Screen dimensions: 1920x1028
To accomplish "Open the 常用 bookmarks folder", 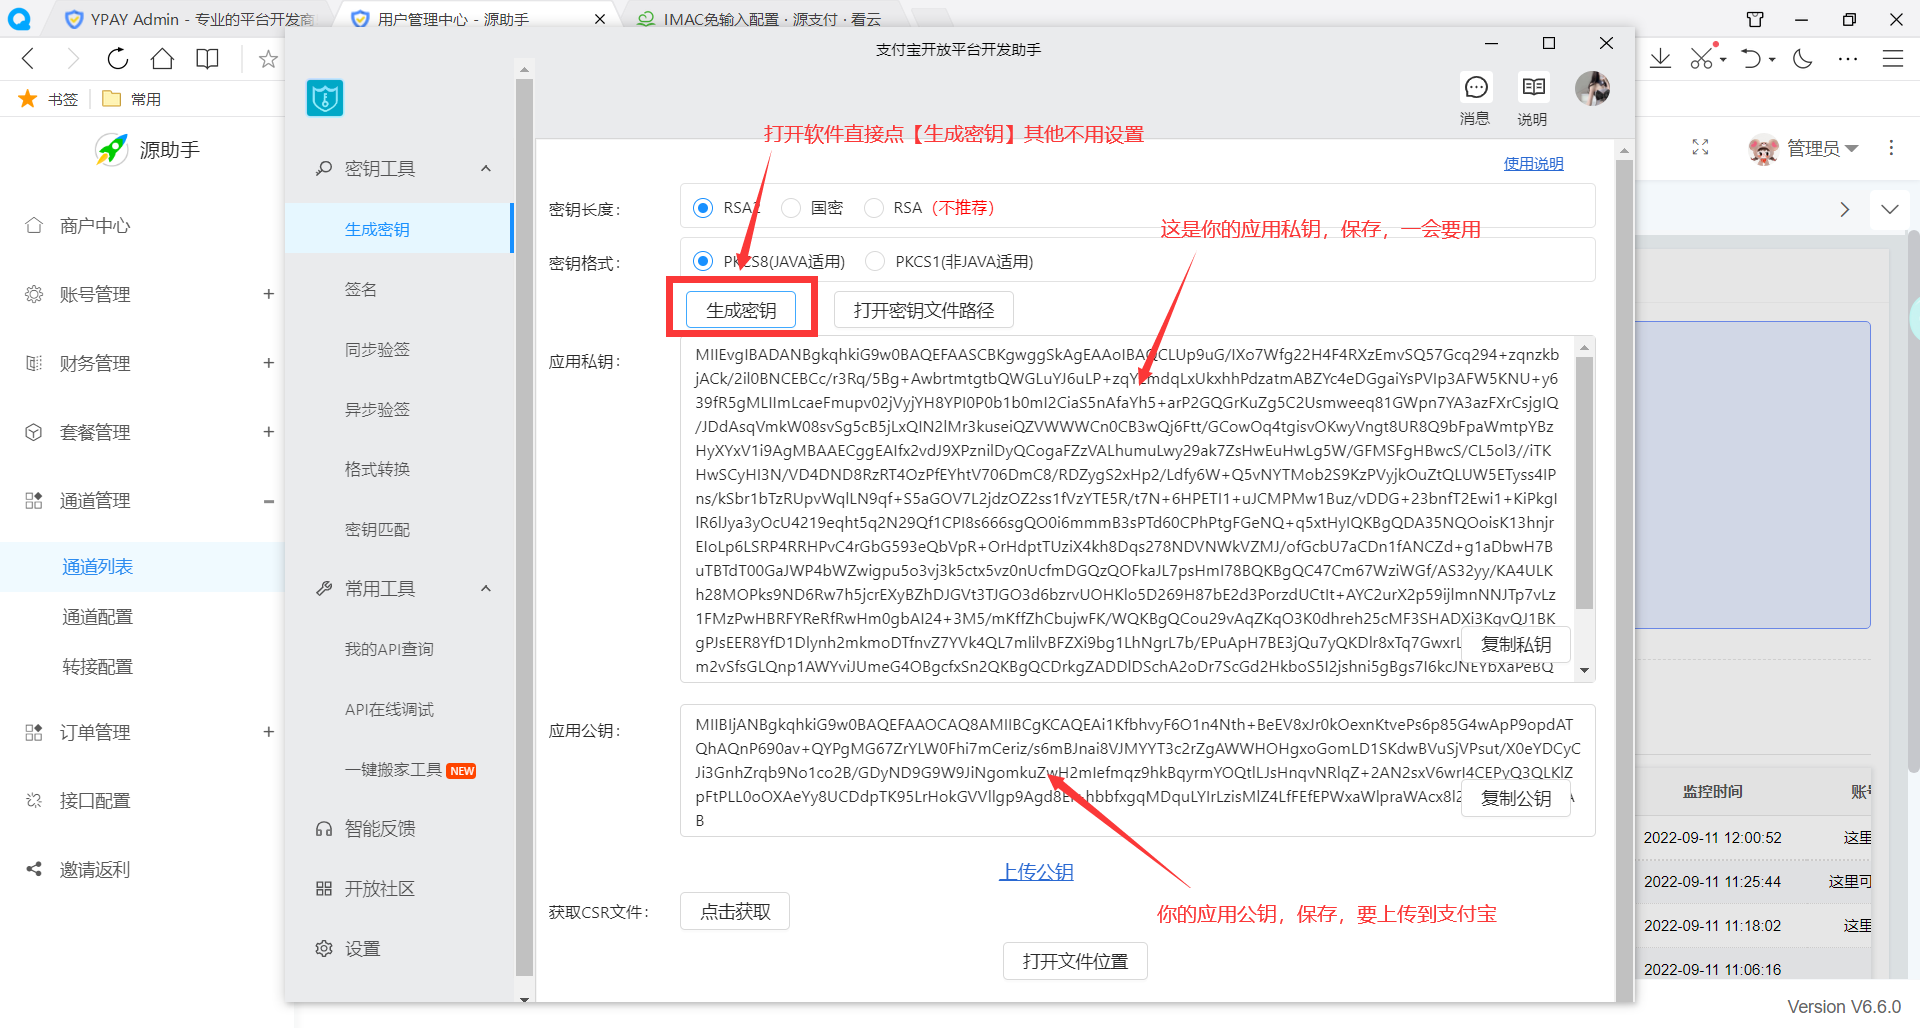I will [132, 99].
